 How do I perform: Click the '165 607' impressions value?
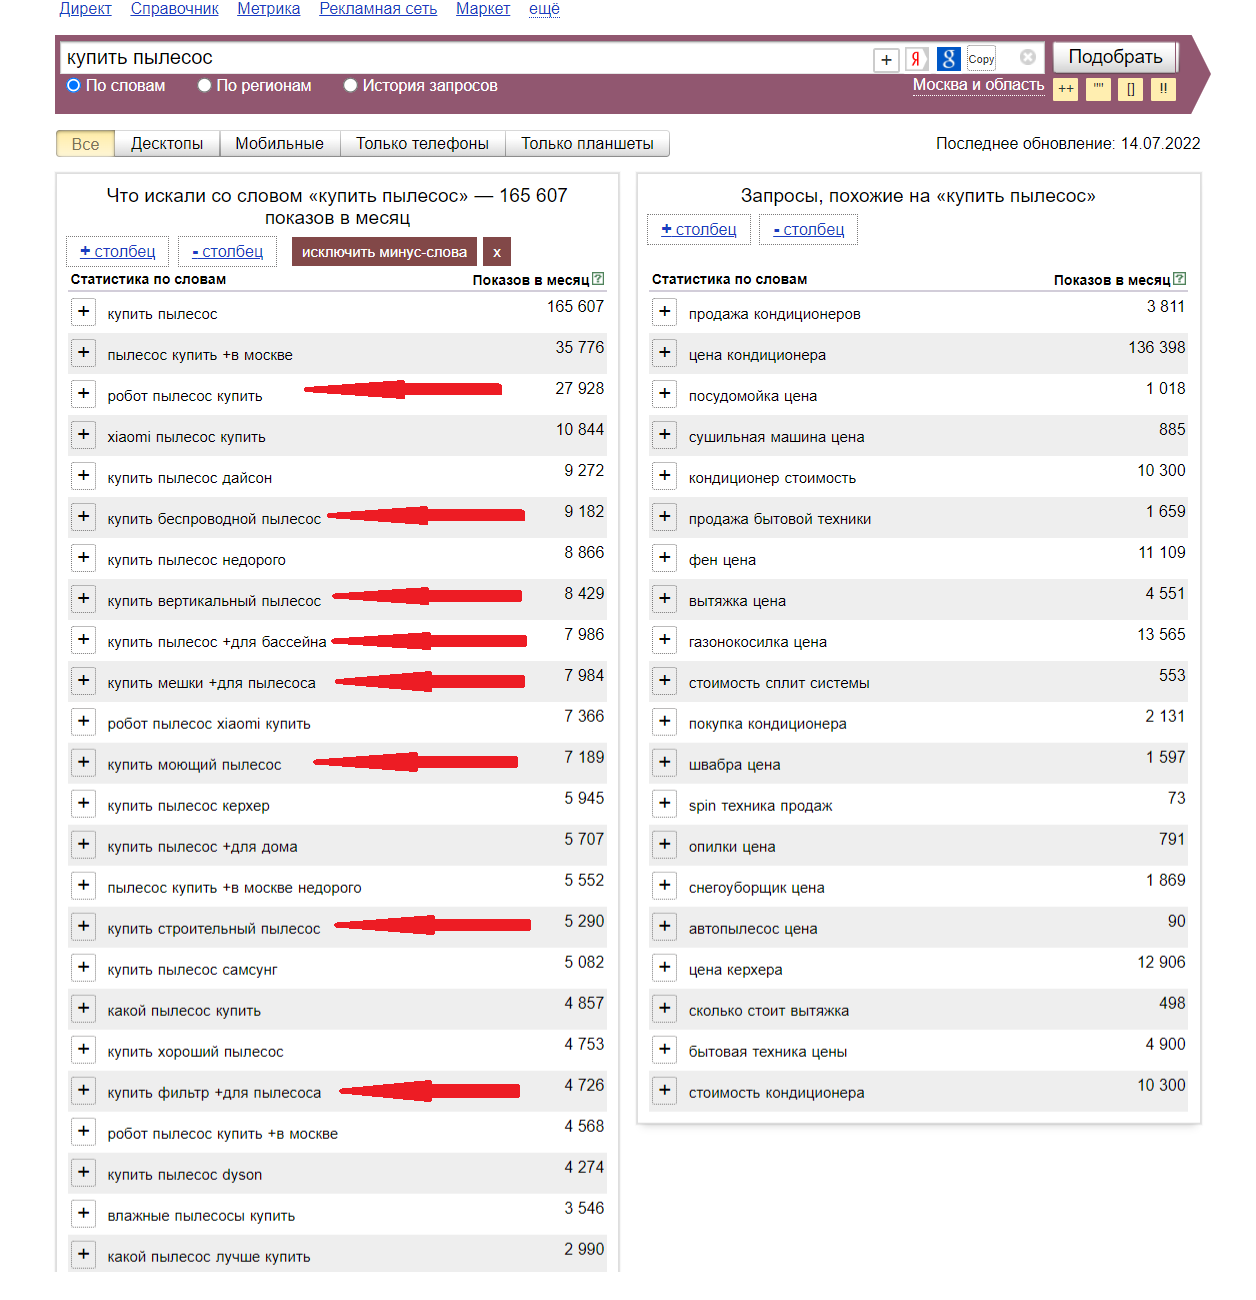pos(576,306)
